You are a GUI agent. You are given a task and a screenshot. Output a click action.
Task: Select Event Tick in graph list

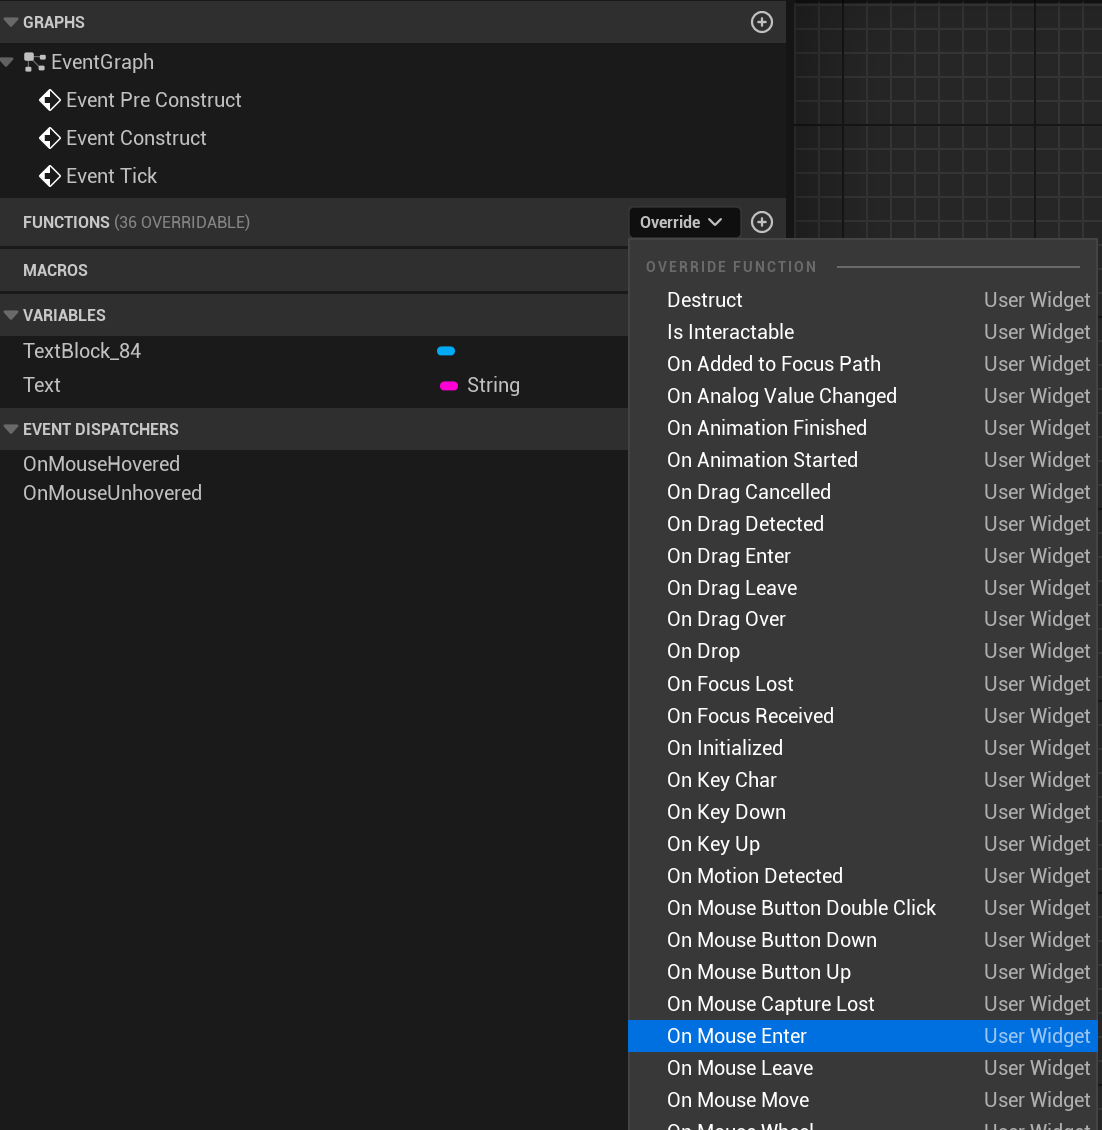point(112,176)
